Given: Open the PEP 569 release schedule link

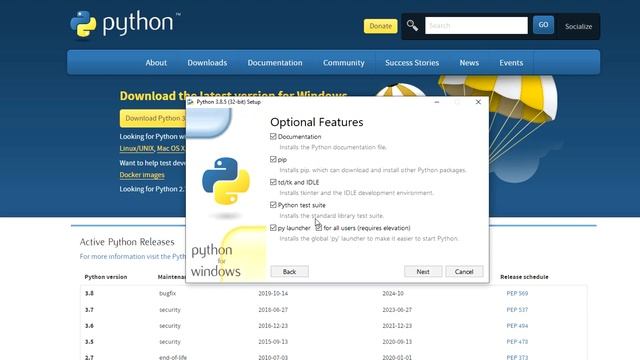Looking at the screenshot, I should 517,293.
